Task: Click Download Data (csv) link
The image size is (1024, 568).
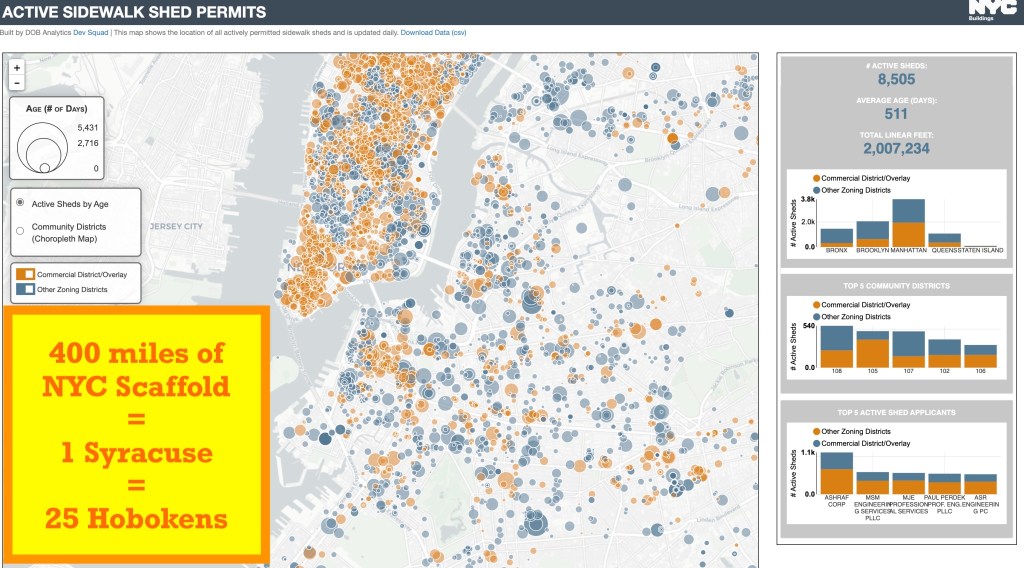Action: pos(433,32)
